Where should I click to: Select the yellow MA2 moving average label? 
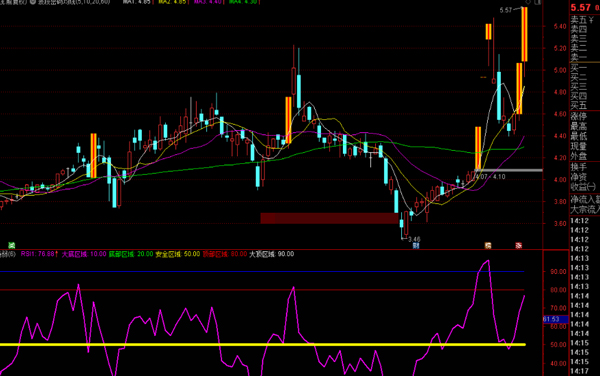click(172, 2)
